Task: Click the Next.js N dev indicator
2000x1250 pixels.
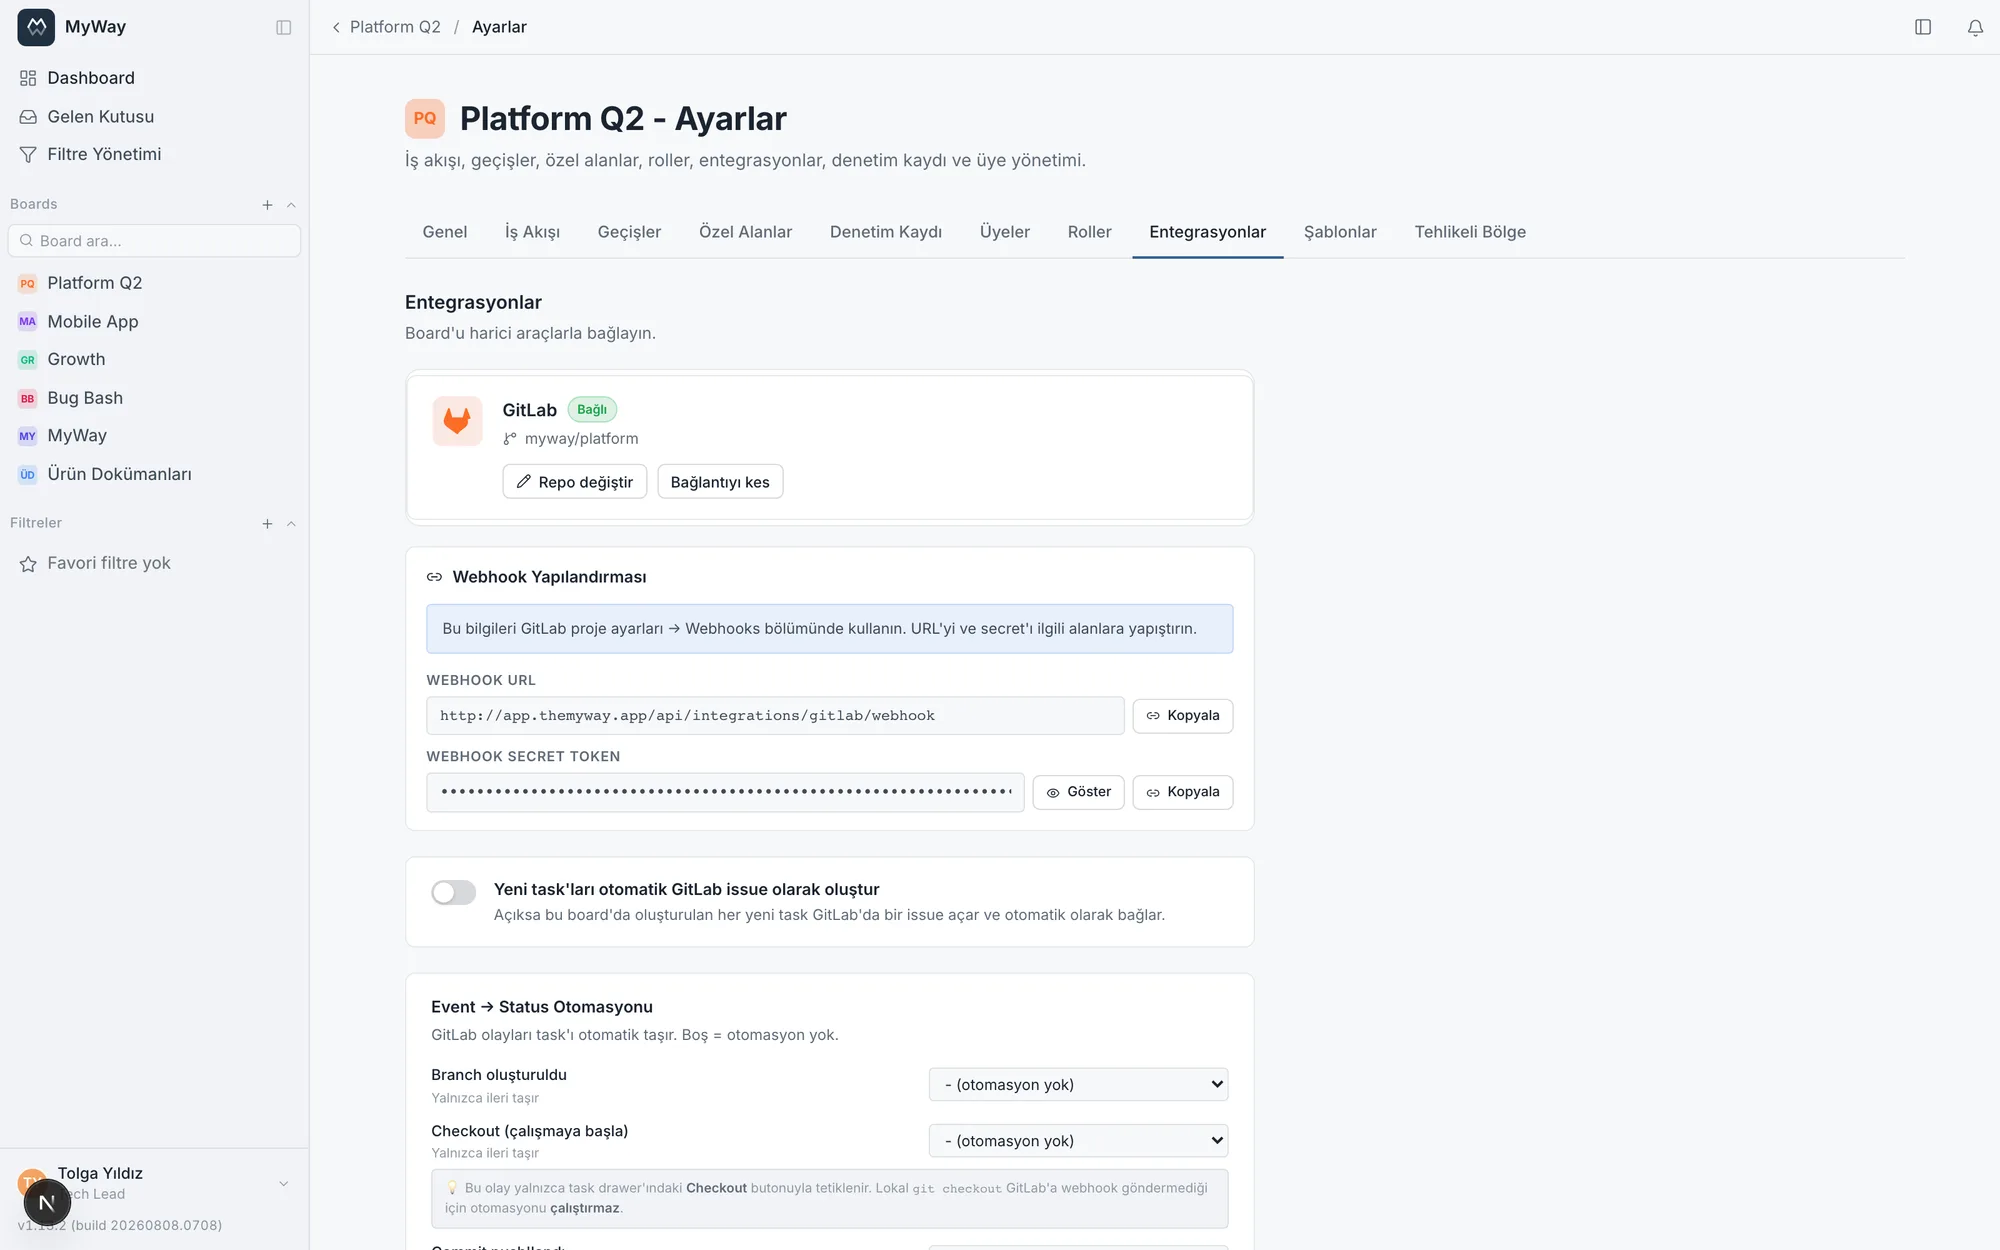Action: (x=47, y=1202)
